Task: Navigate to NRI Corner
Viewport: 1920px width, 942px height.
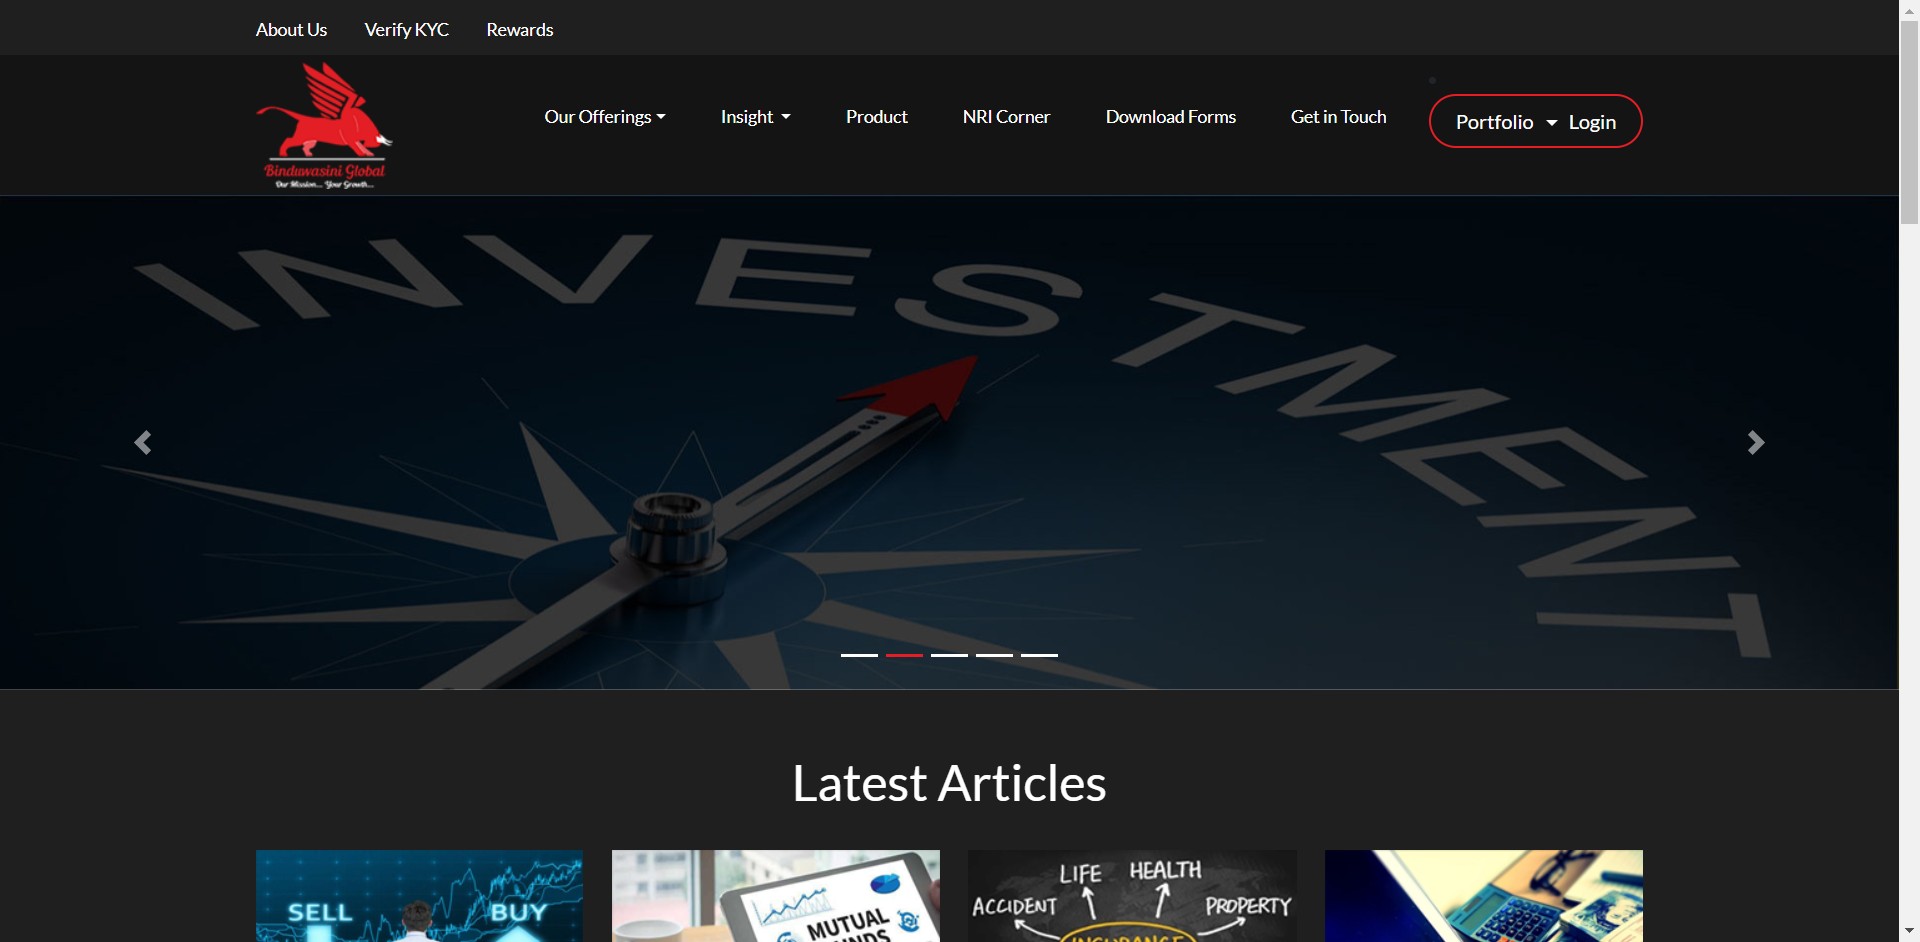Action: click(x=1006, y=117)
